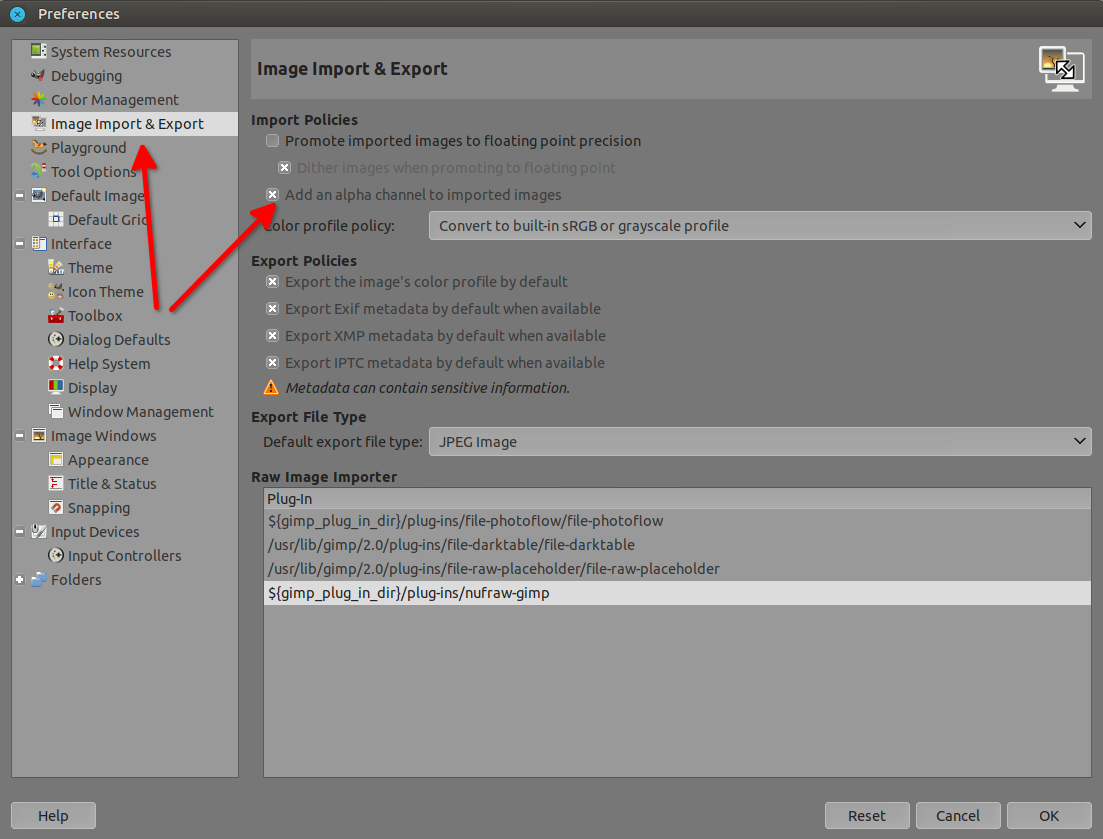Click the Image Import & Export header icon
This screenshot has width=1103, height=839.
tap(1061, 69)
